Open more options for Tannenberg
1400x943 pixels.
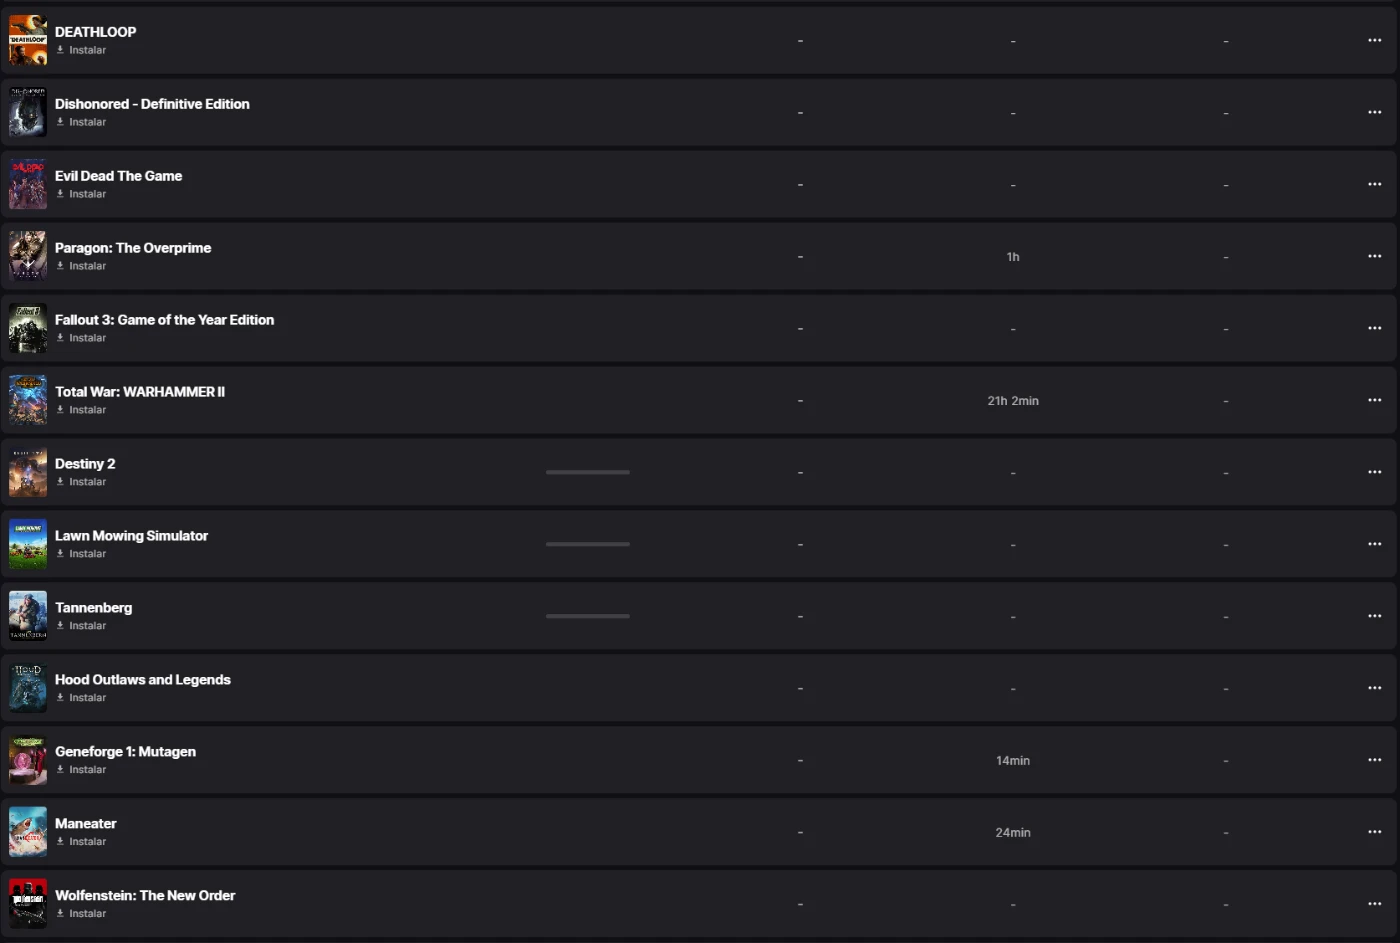coord(1374,617)
